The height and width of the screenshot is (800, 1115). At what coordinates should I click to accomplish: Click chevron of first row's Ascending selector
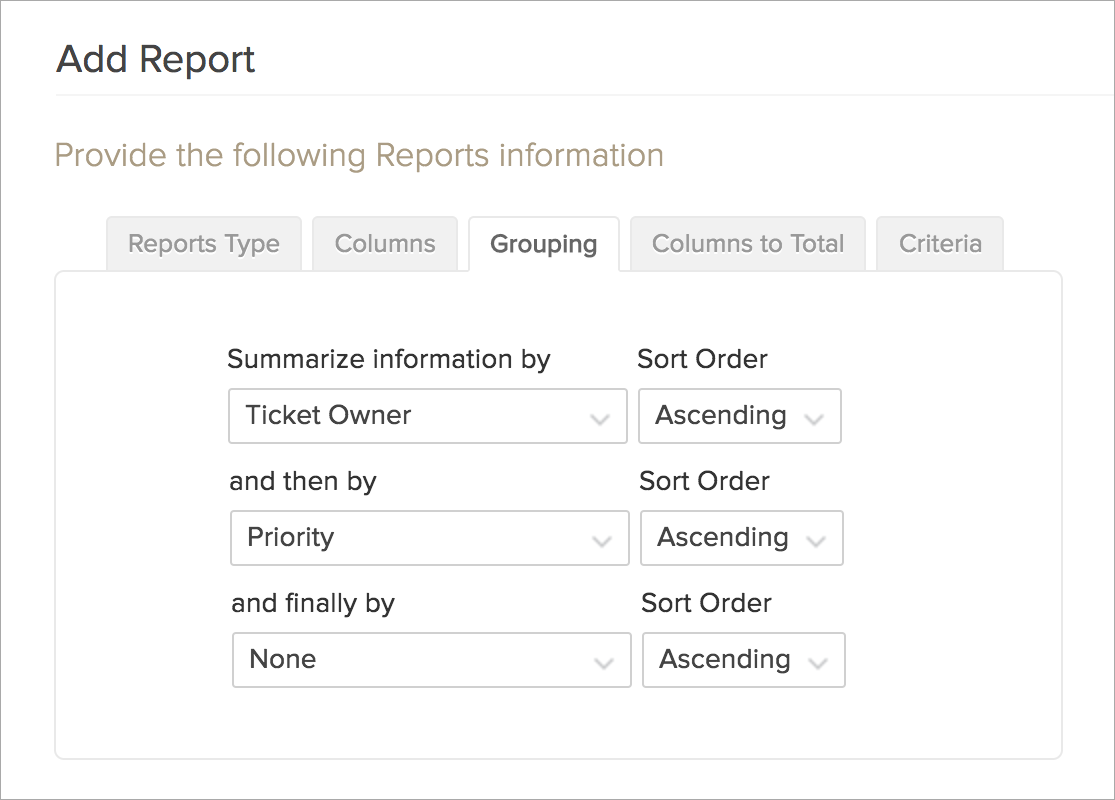814,419
